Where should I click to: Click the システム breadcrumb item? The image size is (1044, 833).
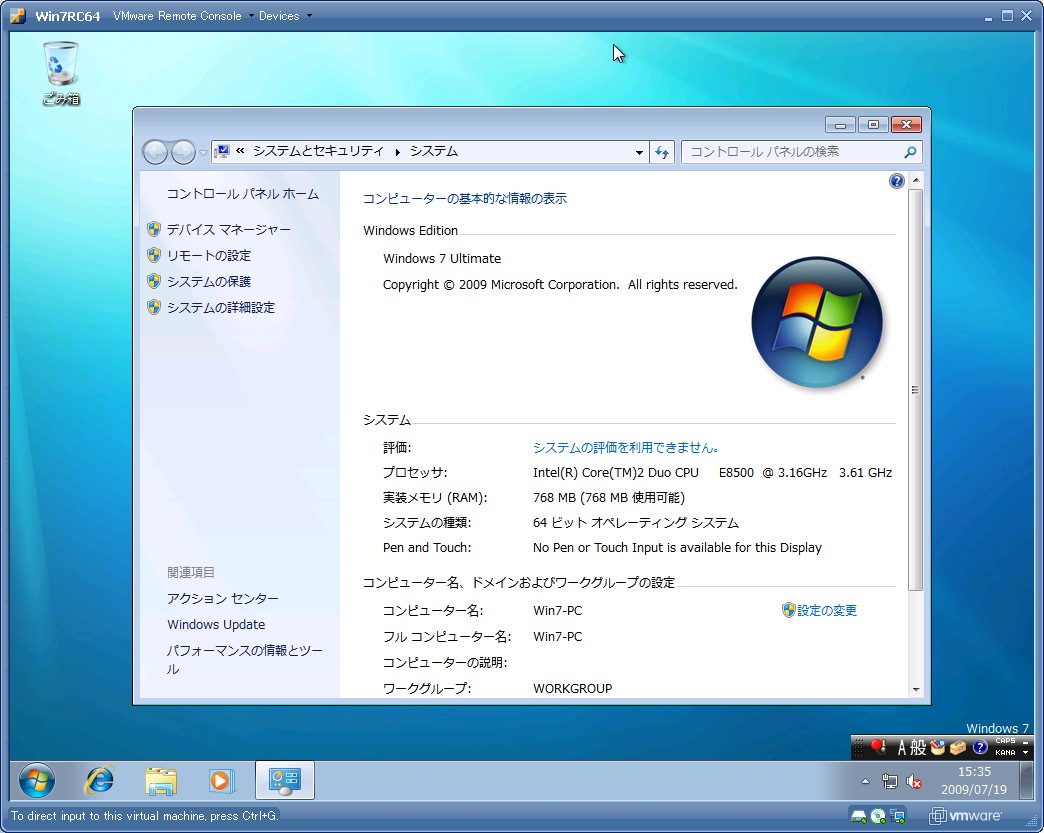pyautogui.click(x=433, y=151)
